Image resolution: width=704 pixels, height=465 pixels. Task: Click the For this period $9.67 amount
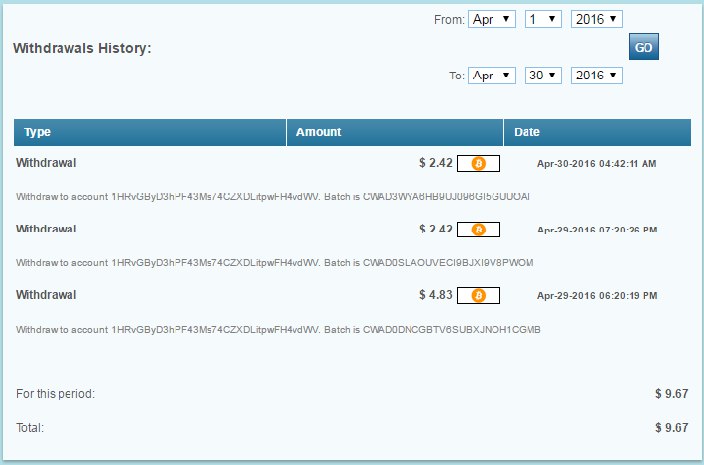point(671,394)
